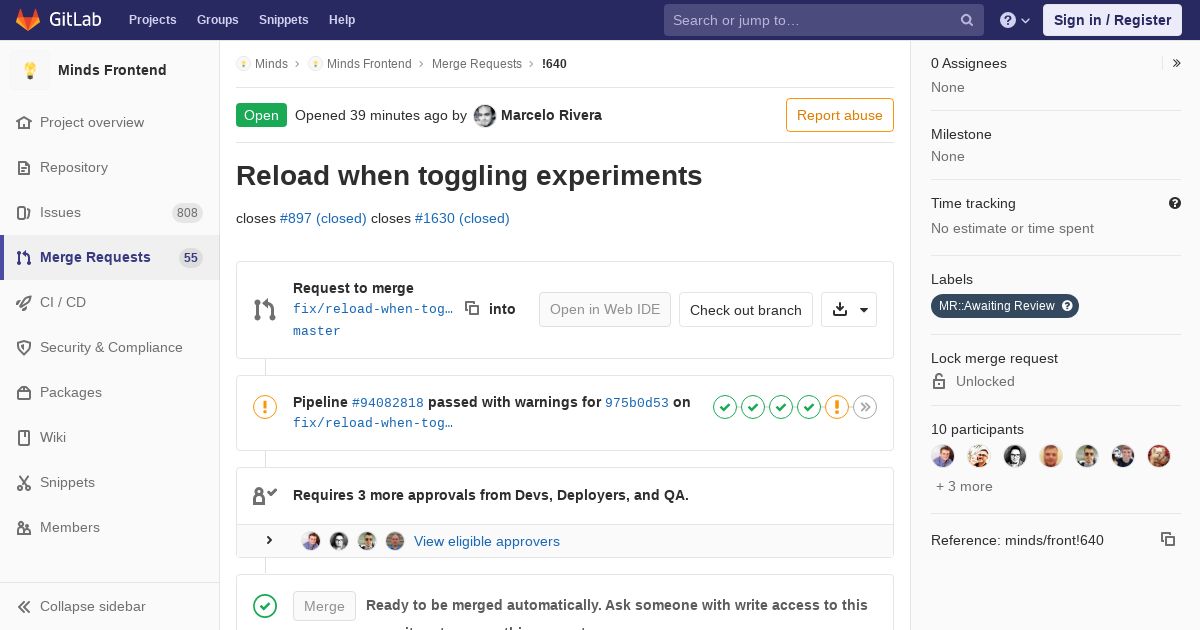Screen dimensions: 1200x630
Task: Expand the eligible approvers list
Action: [269, 541]
